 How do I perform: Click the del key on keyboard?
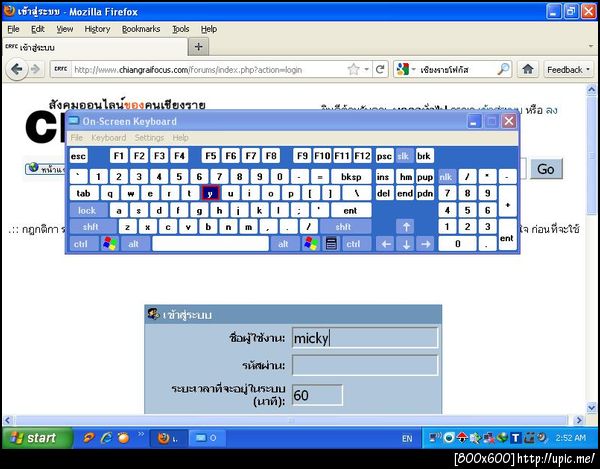[384, 193]
